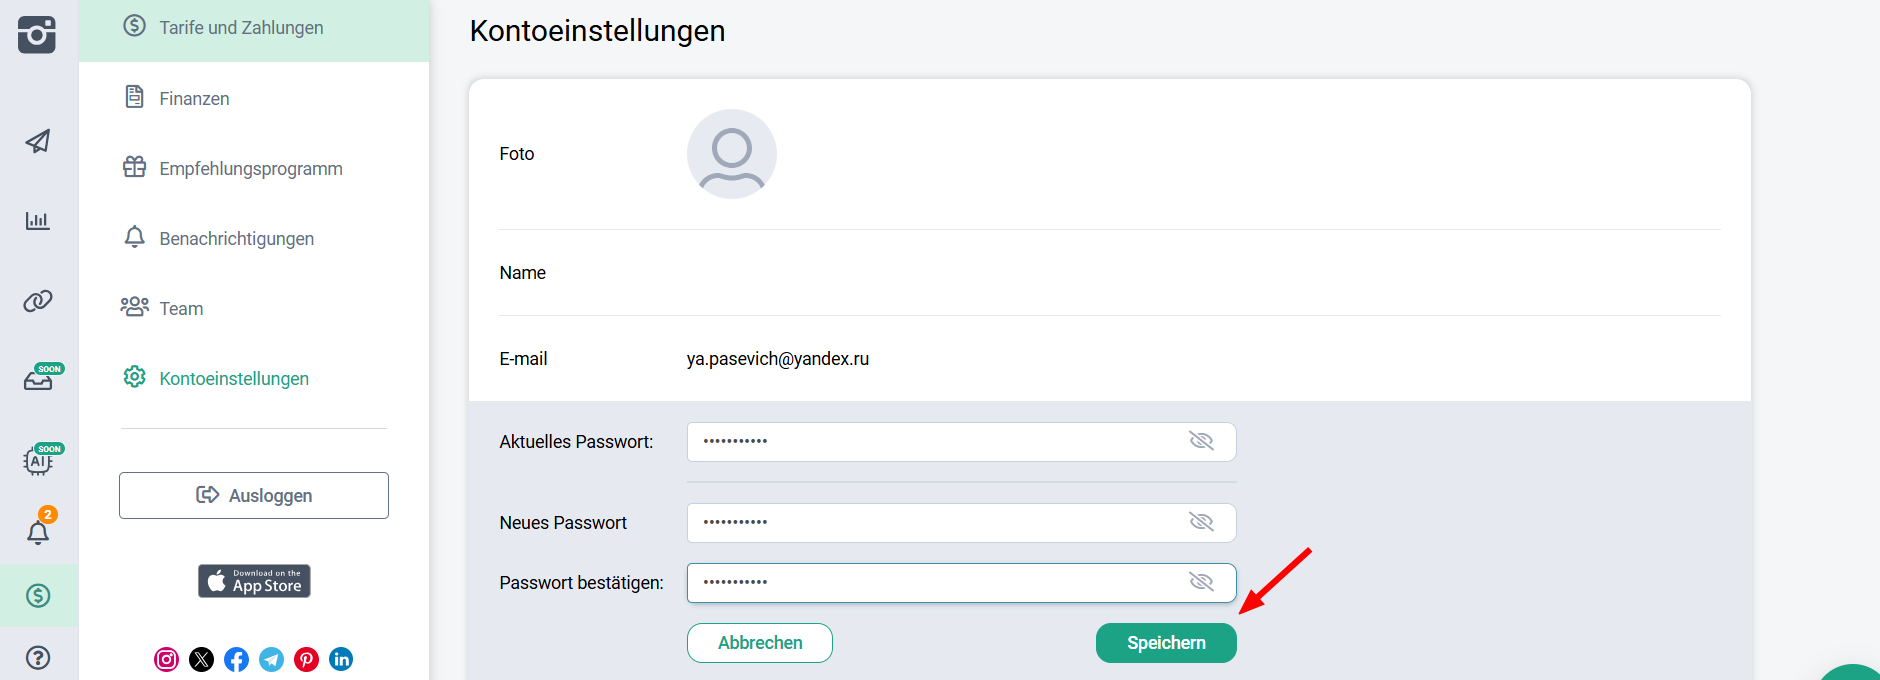The image size is (1880, 680).
Task: Click the Pinterest social icon
Action: (x=306, y=659)
